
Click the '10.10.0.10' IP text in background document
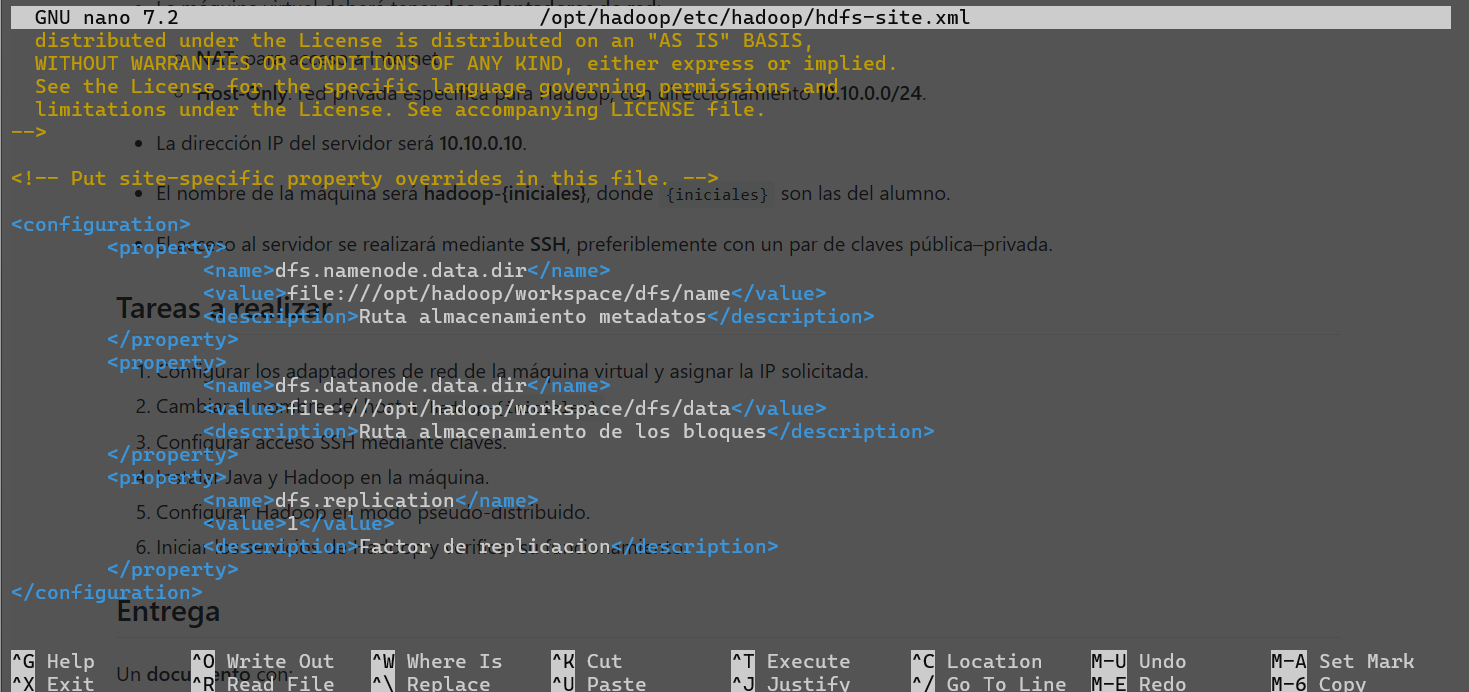click(x=481, y=143)
